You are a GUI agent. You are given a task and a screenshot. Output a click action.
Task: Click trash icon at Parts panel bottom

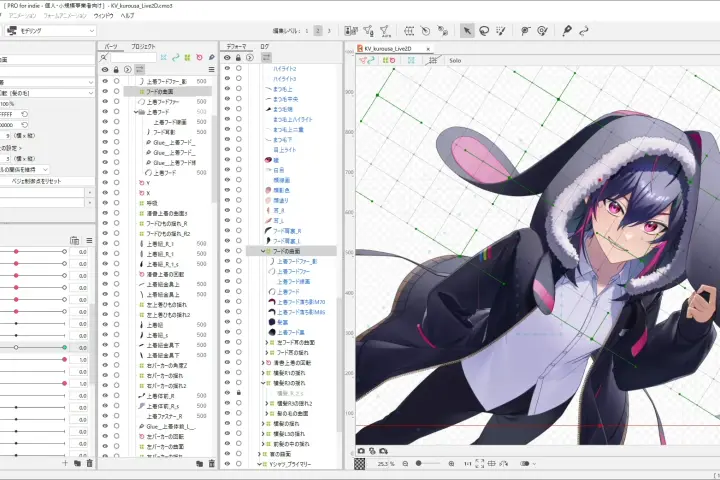(212, 463)
